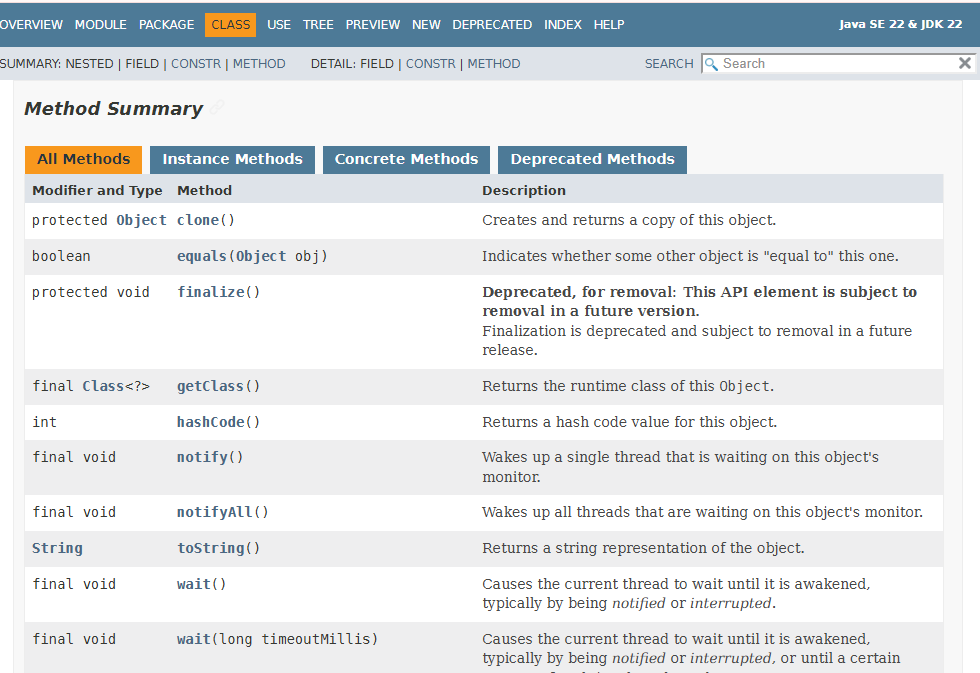
Task: Switch to Instance Methods tab
Action: point(232,159)
